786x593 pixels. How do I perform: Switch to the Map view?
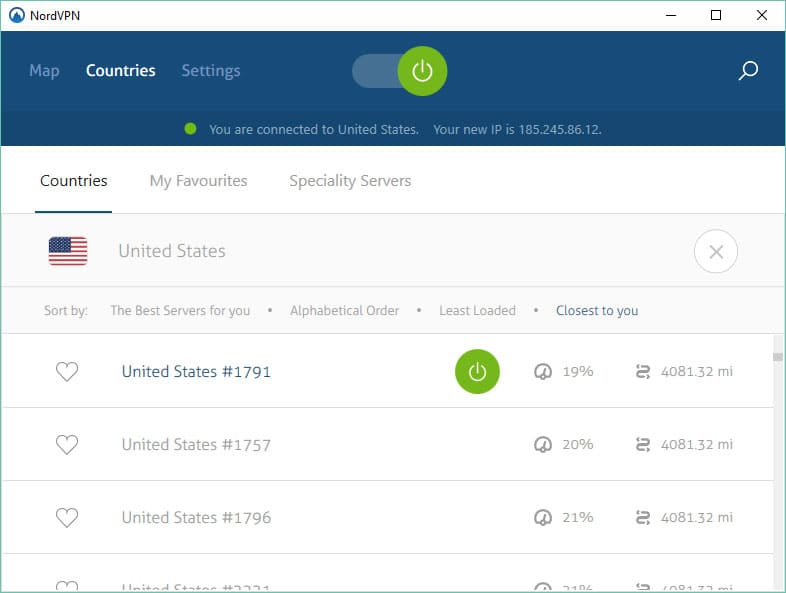coord(44,71)
